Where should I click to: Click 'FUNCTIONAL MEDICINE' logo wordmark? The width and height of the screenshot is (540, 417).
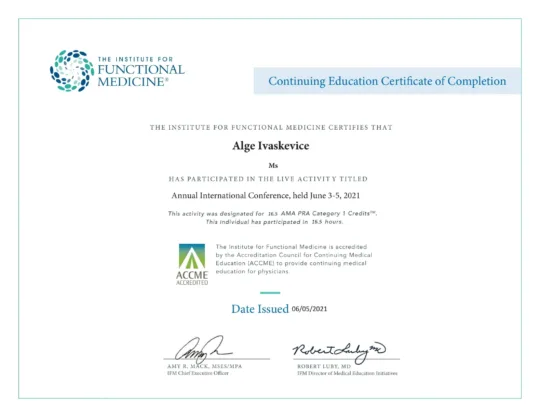141,75
